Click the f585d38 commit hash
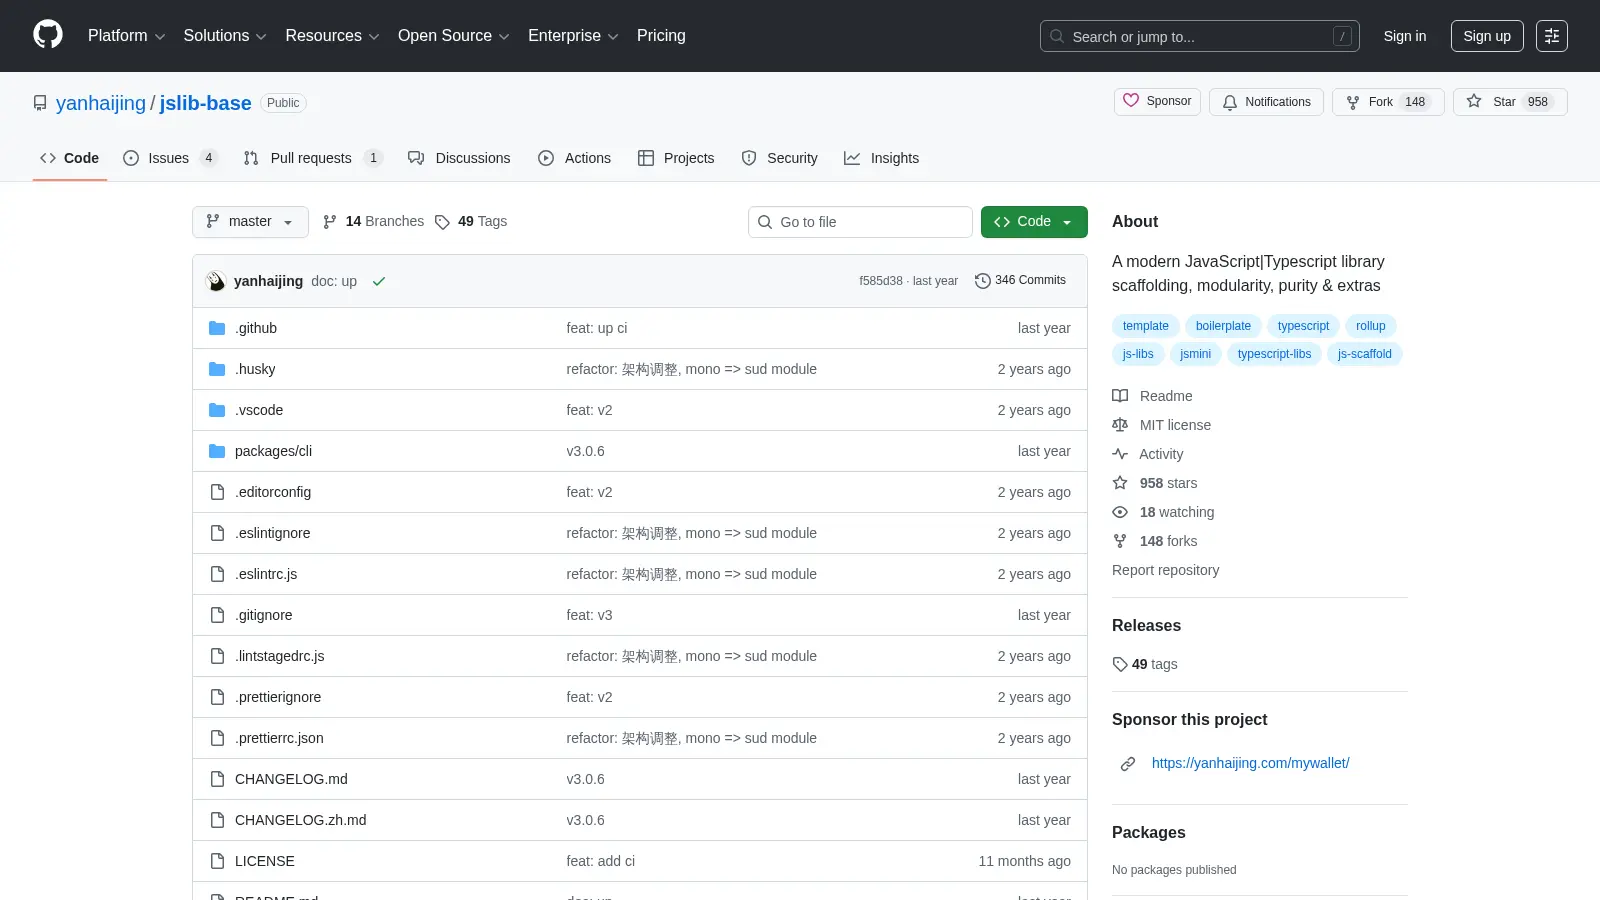Screen dimensions: 1600x900 click(x=880, y=281)
